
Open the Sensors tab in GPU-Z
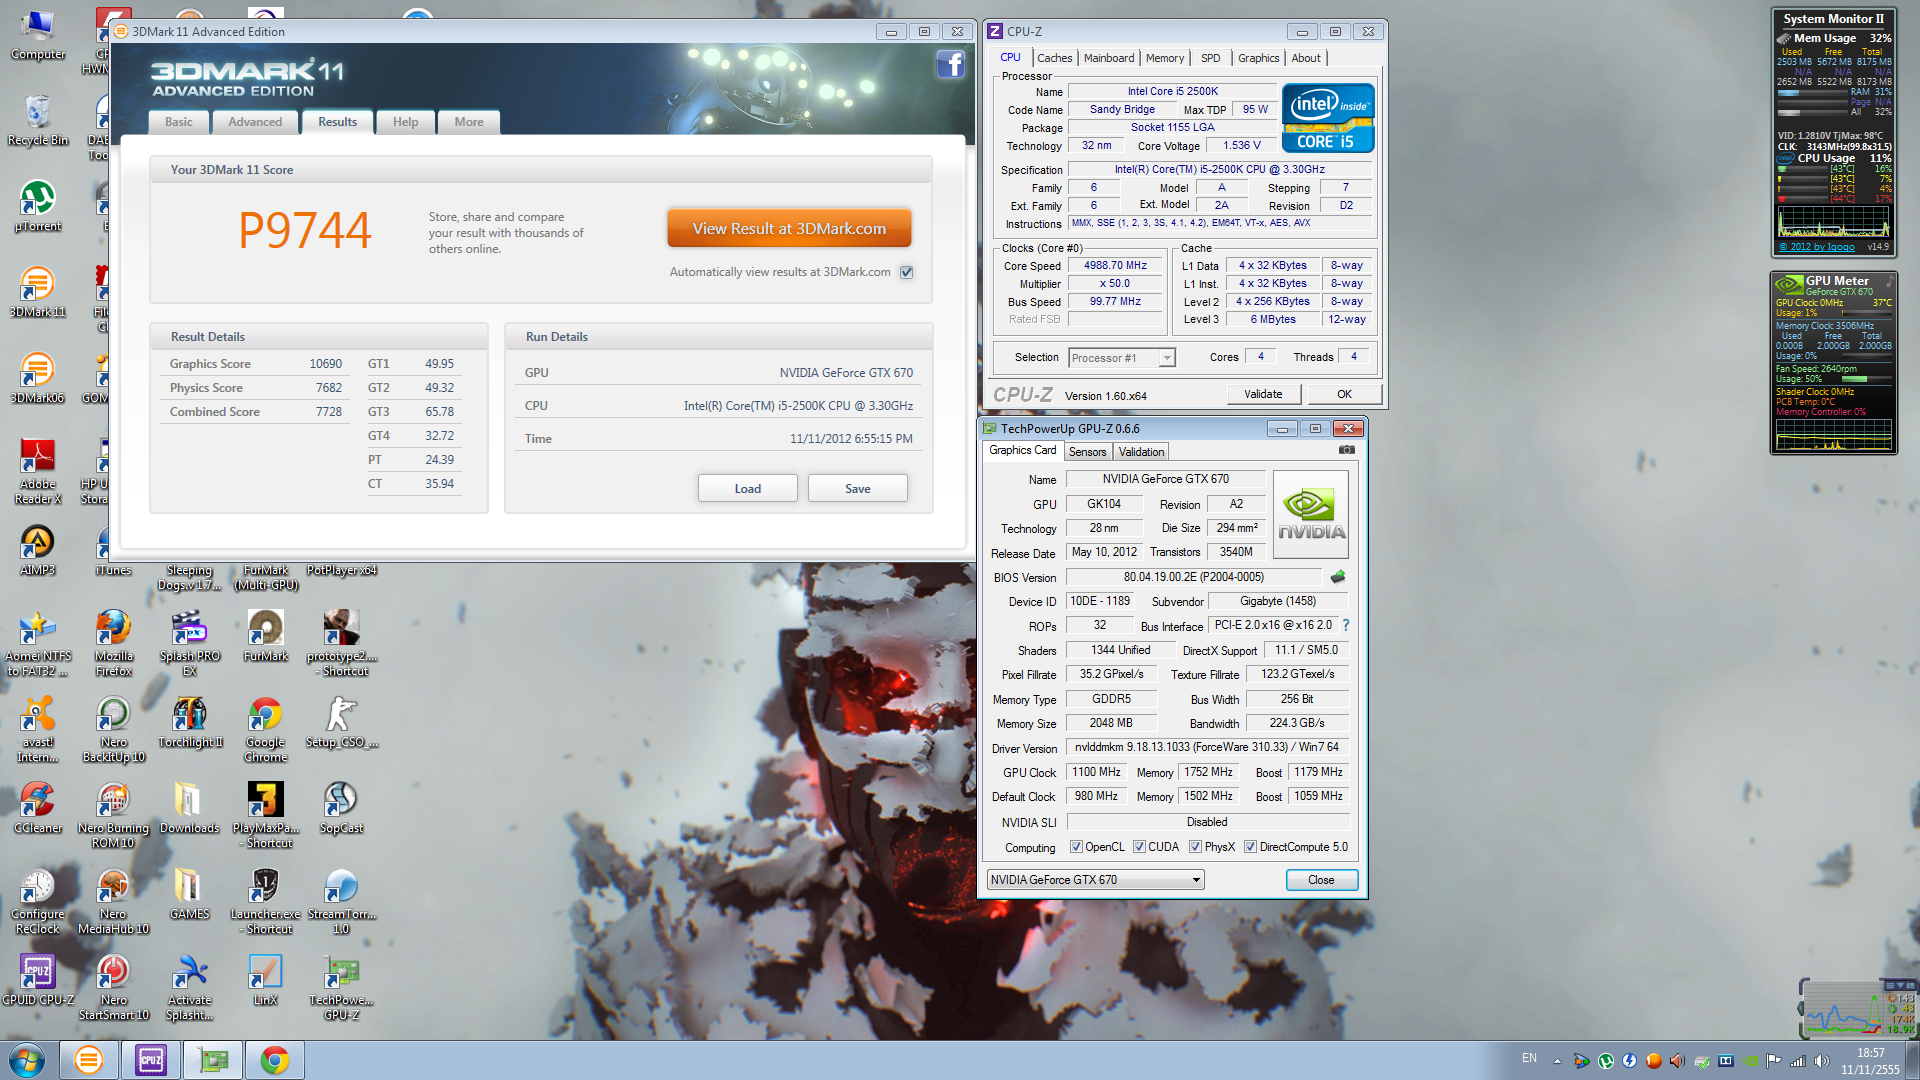tap(1087, 452)
